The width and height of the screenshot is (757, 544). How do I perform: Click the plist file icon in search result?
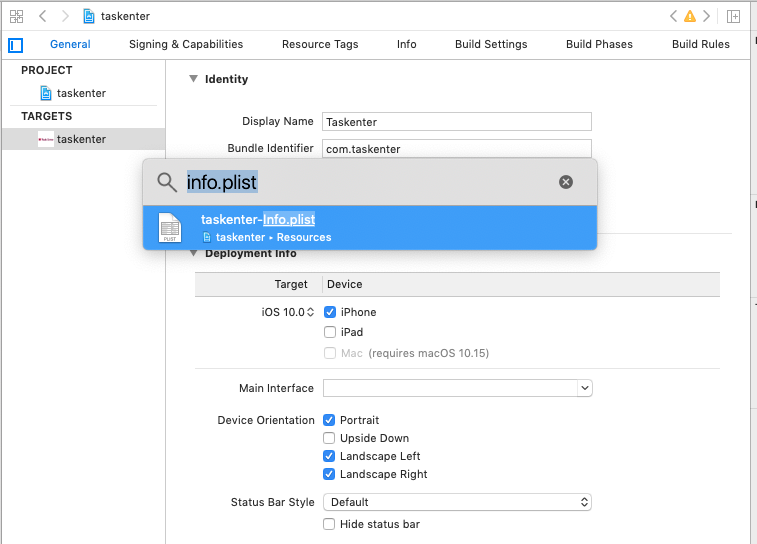coord(170,227)
